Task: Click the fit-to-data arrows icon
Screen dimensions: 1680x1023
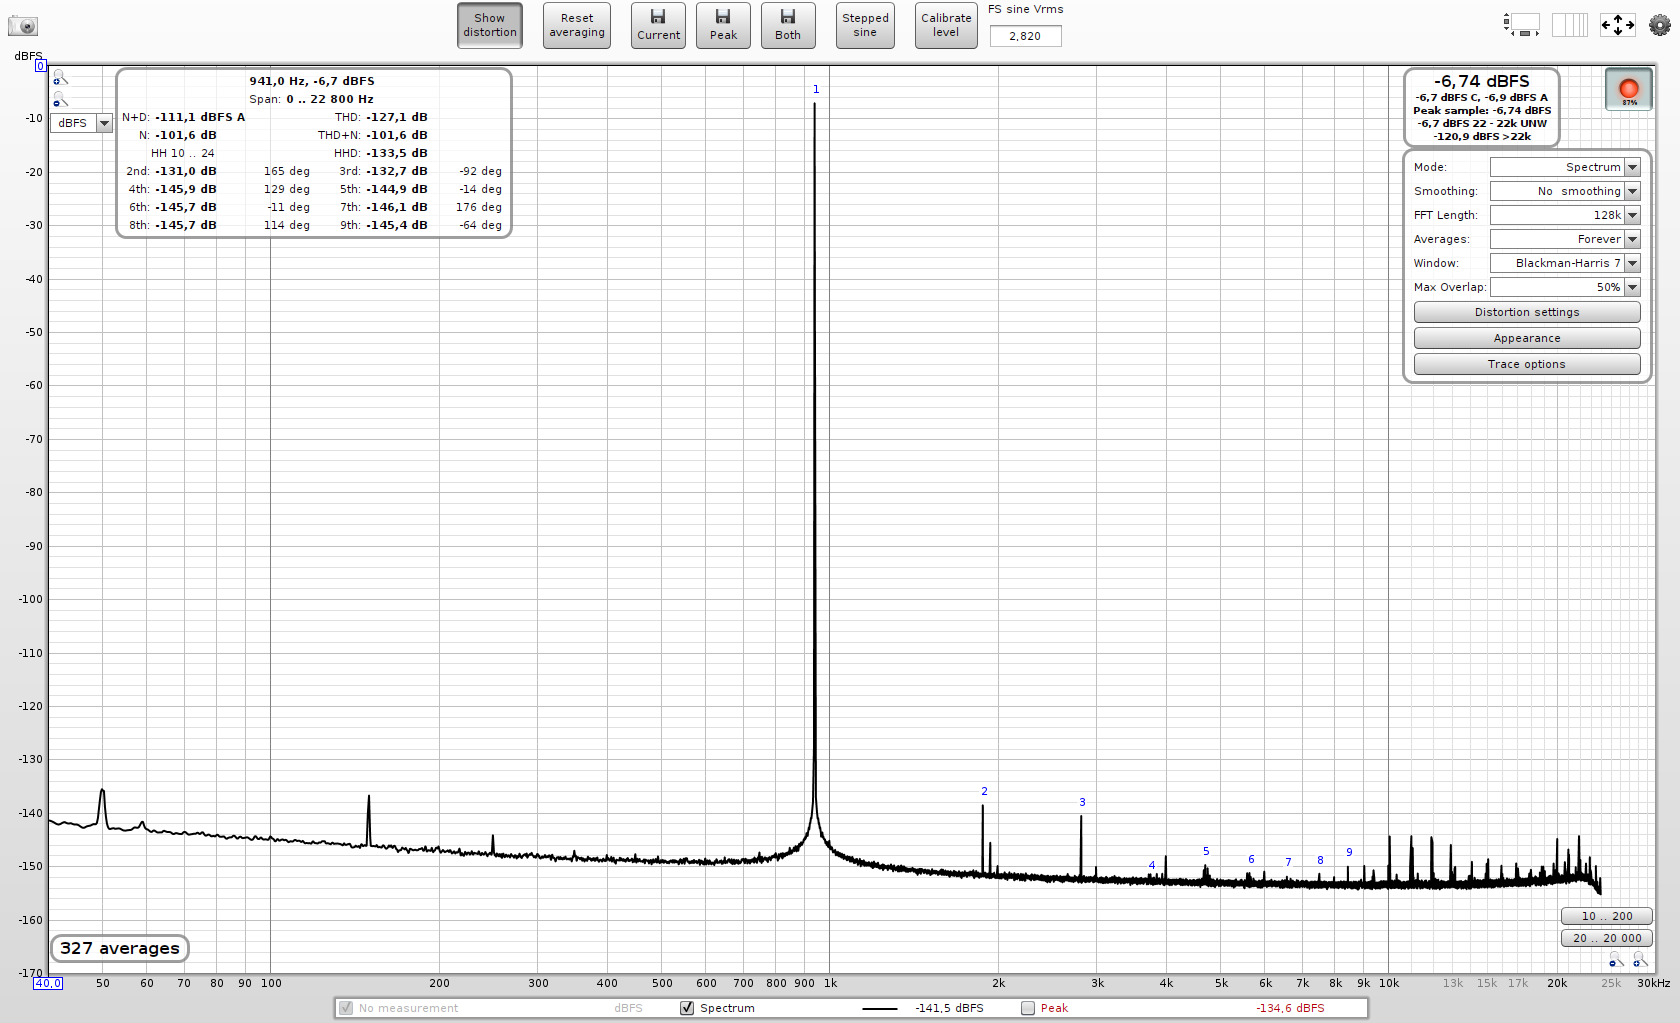Action: pyautogui.click(x=1618, y=25)
